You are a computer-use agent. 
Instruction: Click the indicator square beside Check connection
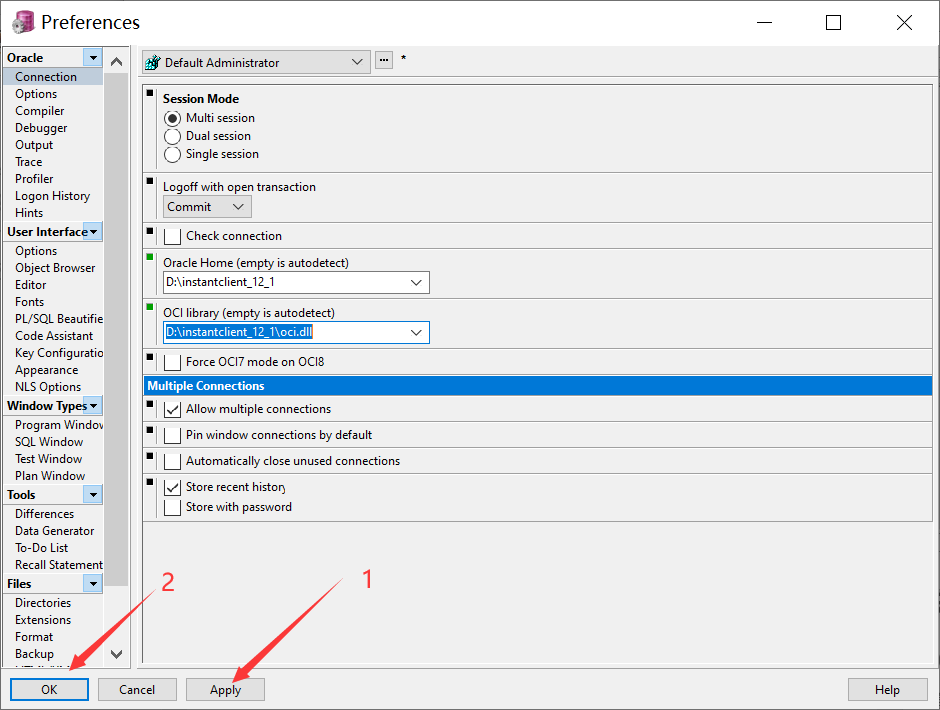click(150, 231)
